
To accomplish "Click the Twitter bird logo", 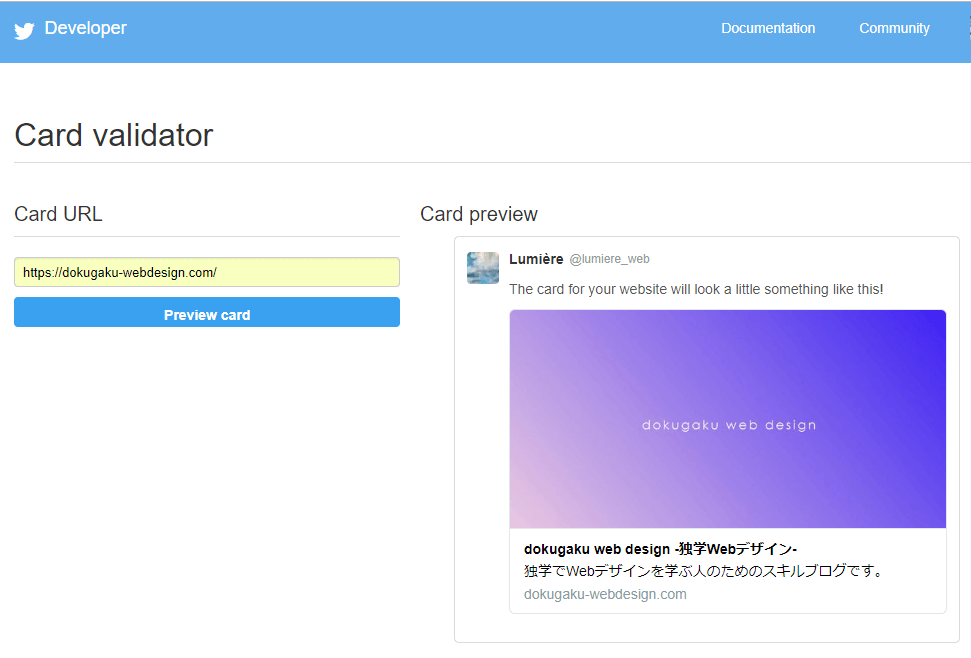I will pyautogui.click(x=24, y=30).
